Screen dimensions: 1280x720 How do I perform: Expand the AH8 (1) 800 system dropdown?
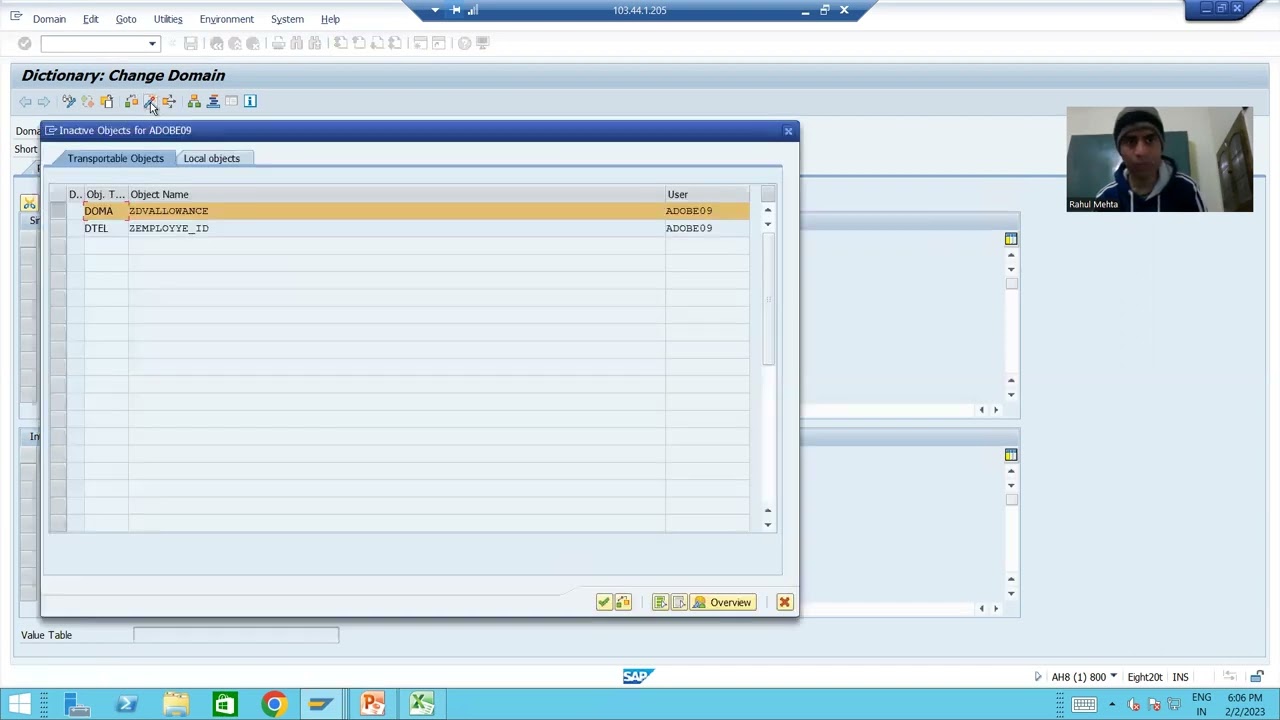coord(1113,677)
